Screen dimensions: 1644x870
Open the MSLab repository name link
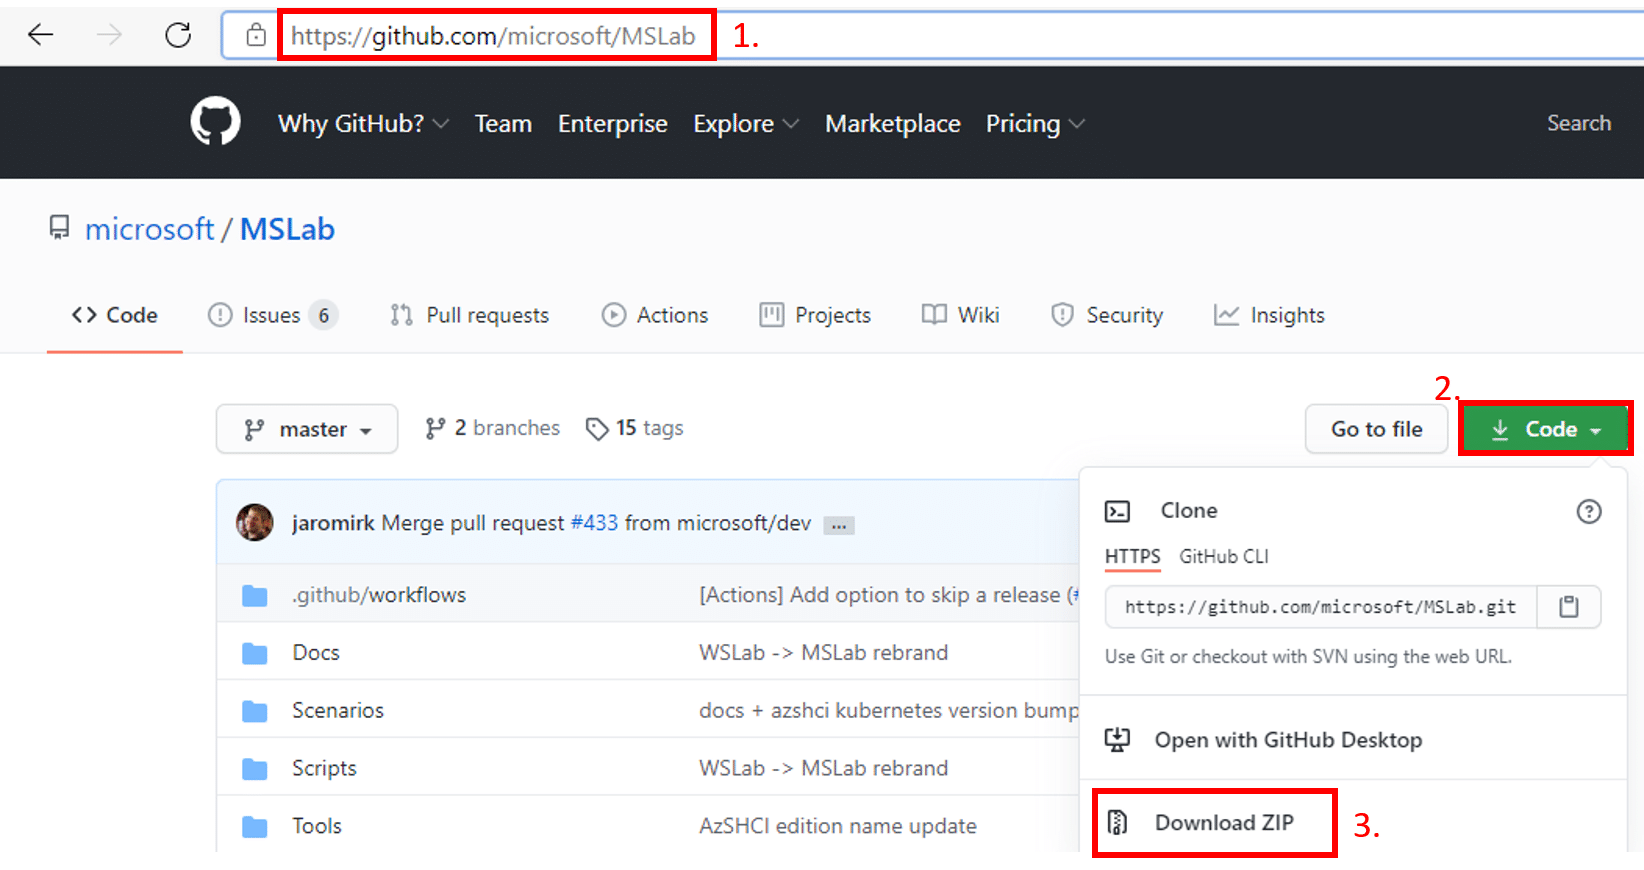point(287,229)
